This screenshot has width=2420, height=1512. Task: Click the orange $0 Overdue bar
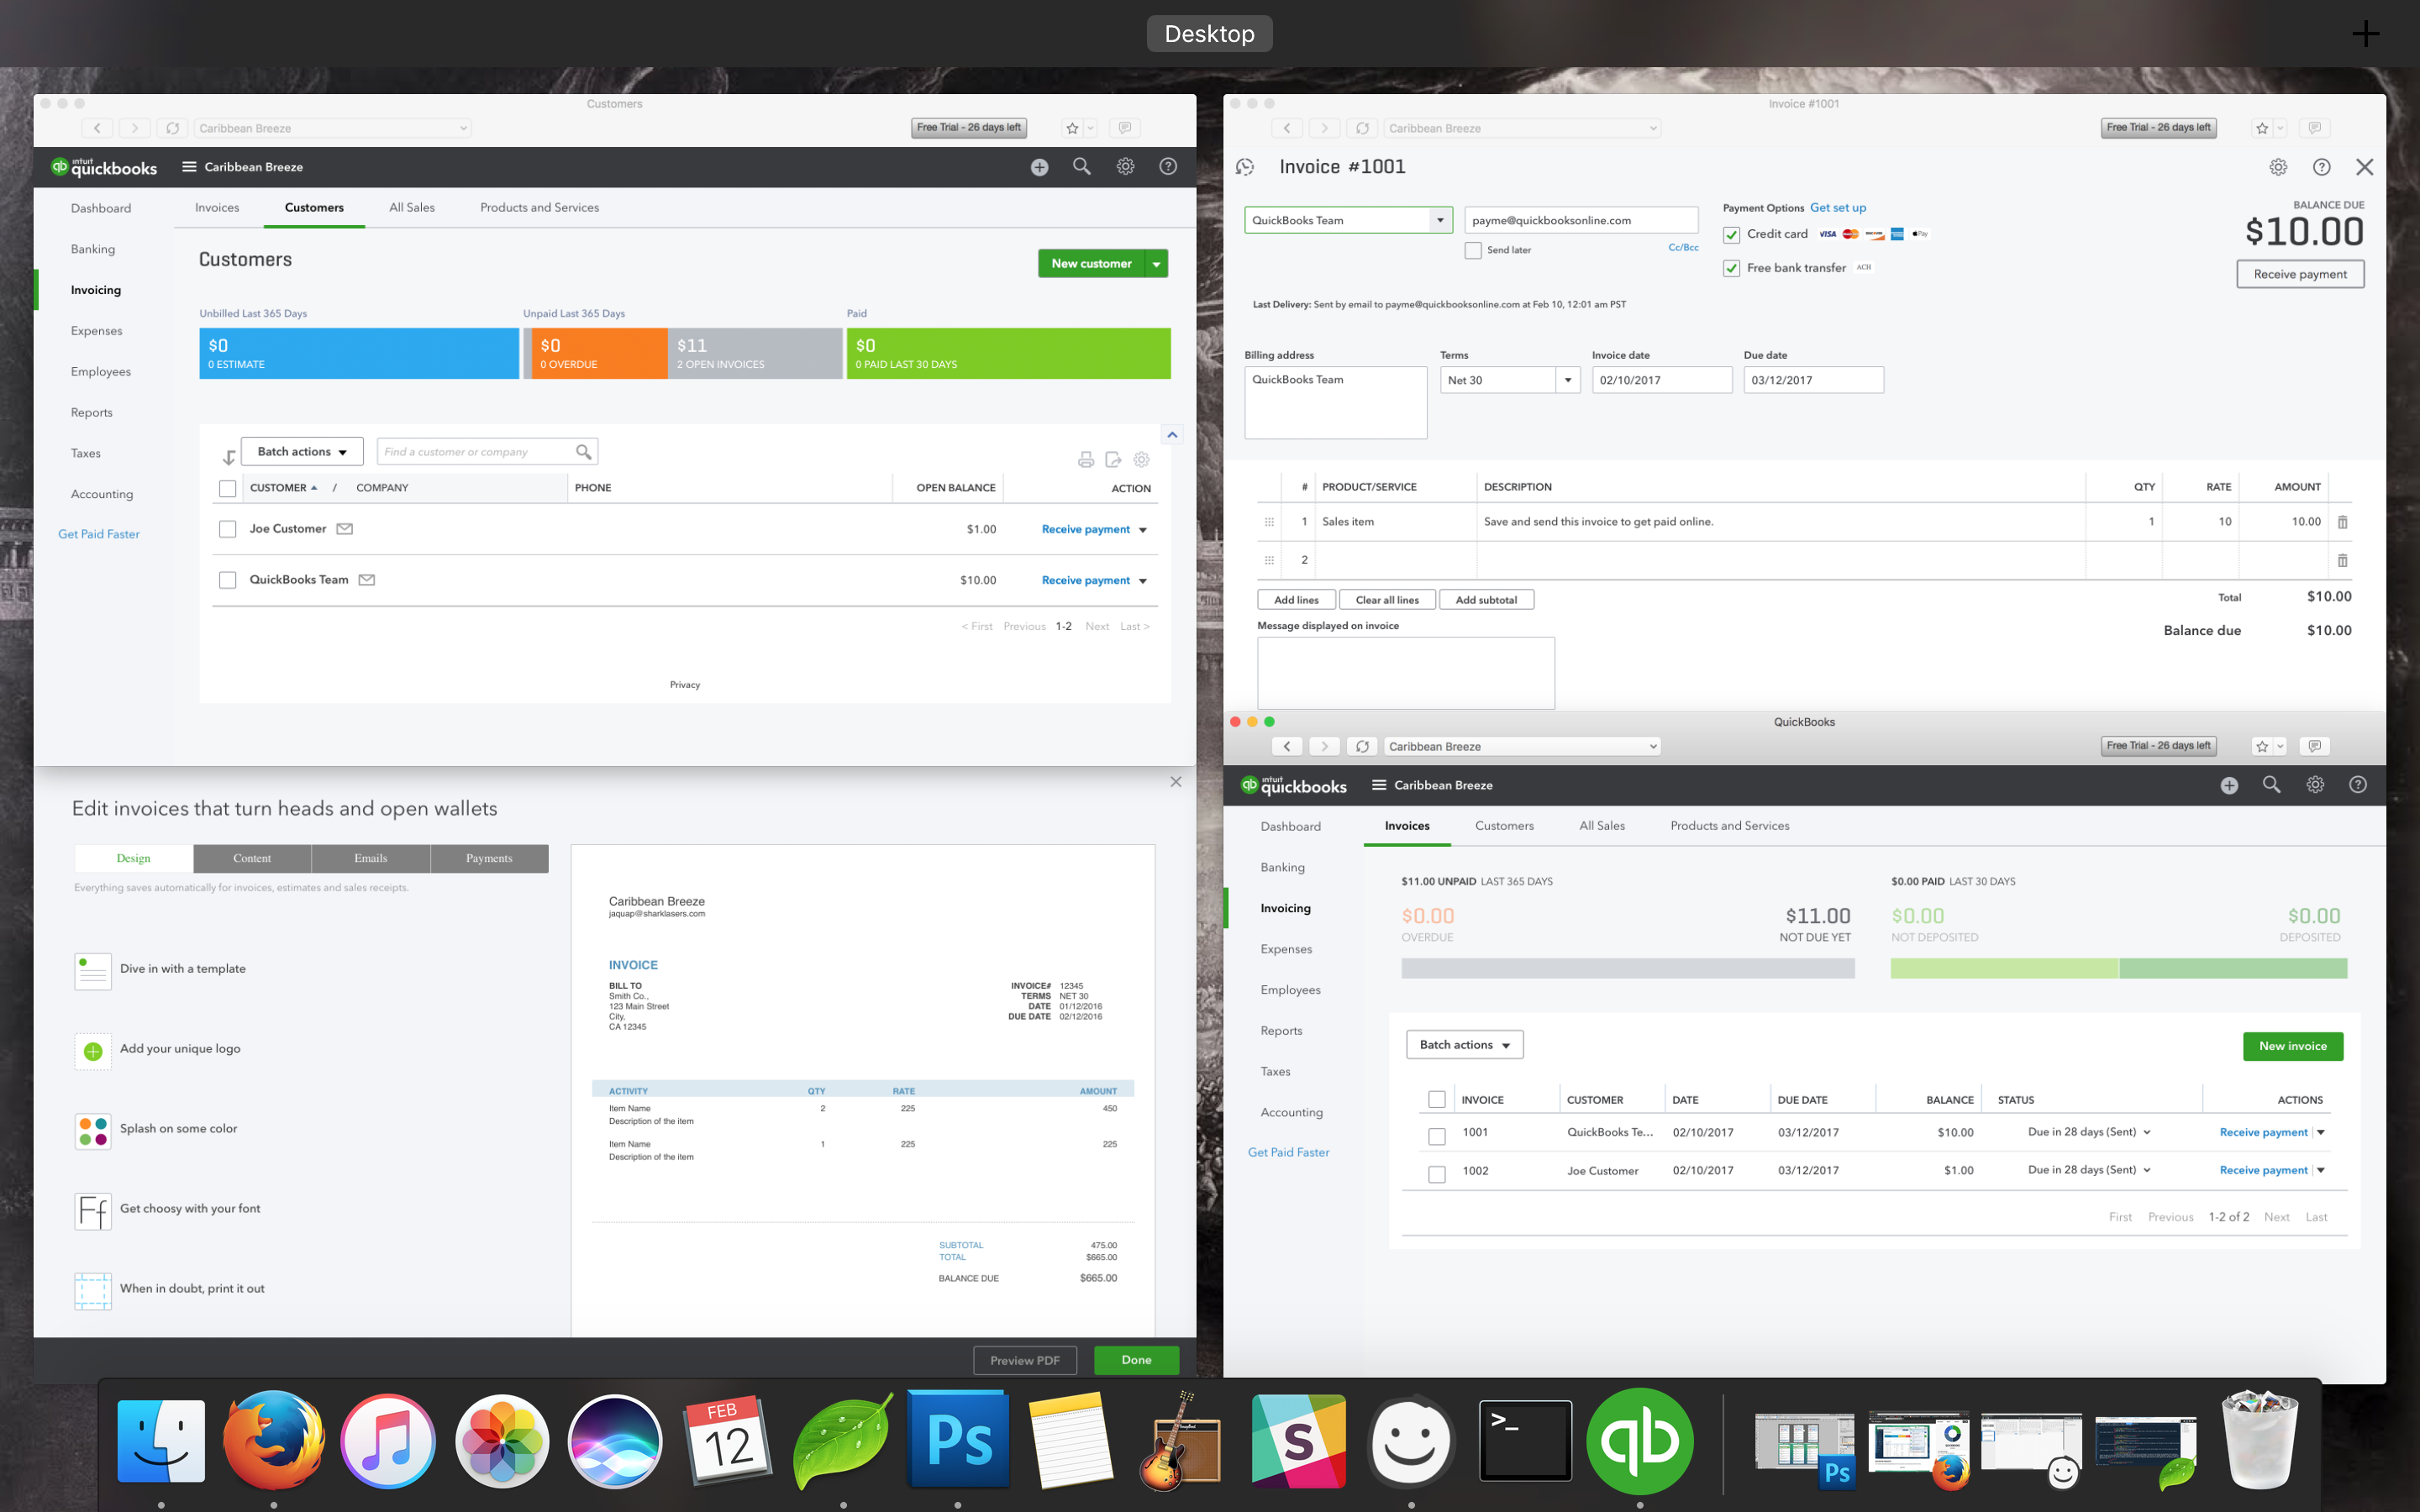(599, 354)
